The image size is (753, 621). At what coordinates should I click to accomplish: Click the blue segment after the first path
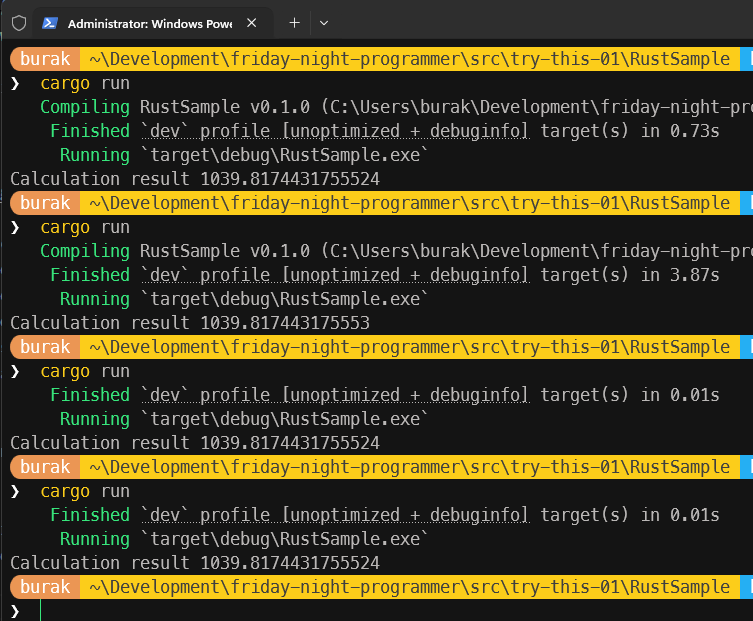coord(746,59)
